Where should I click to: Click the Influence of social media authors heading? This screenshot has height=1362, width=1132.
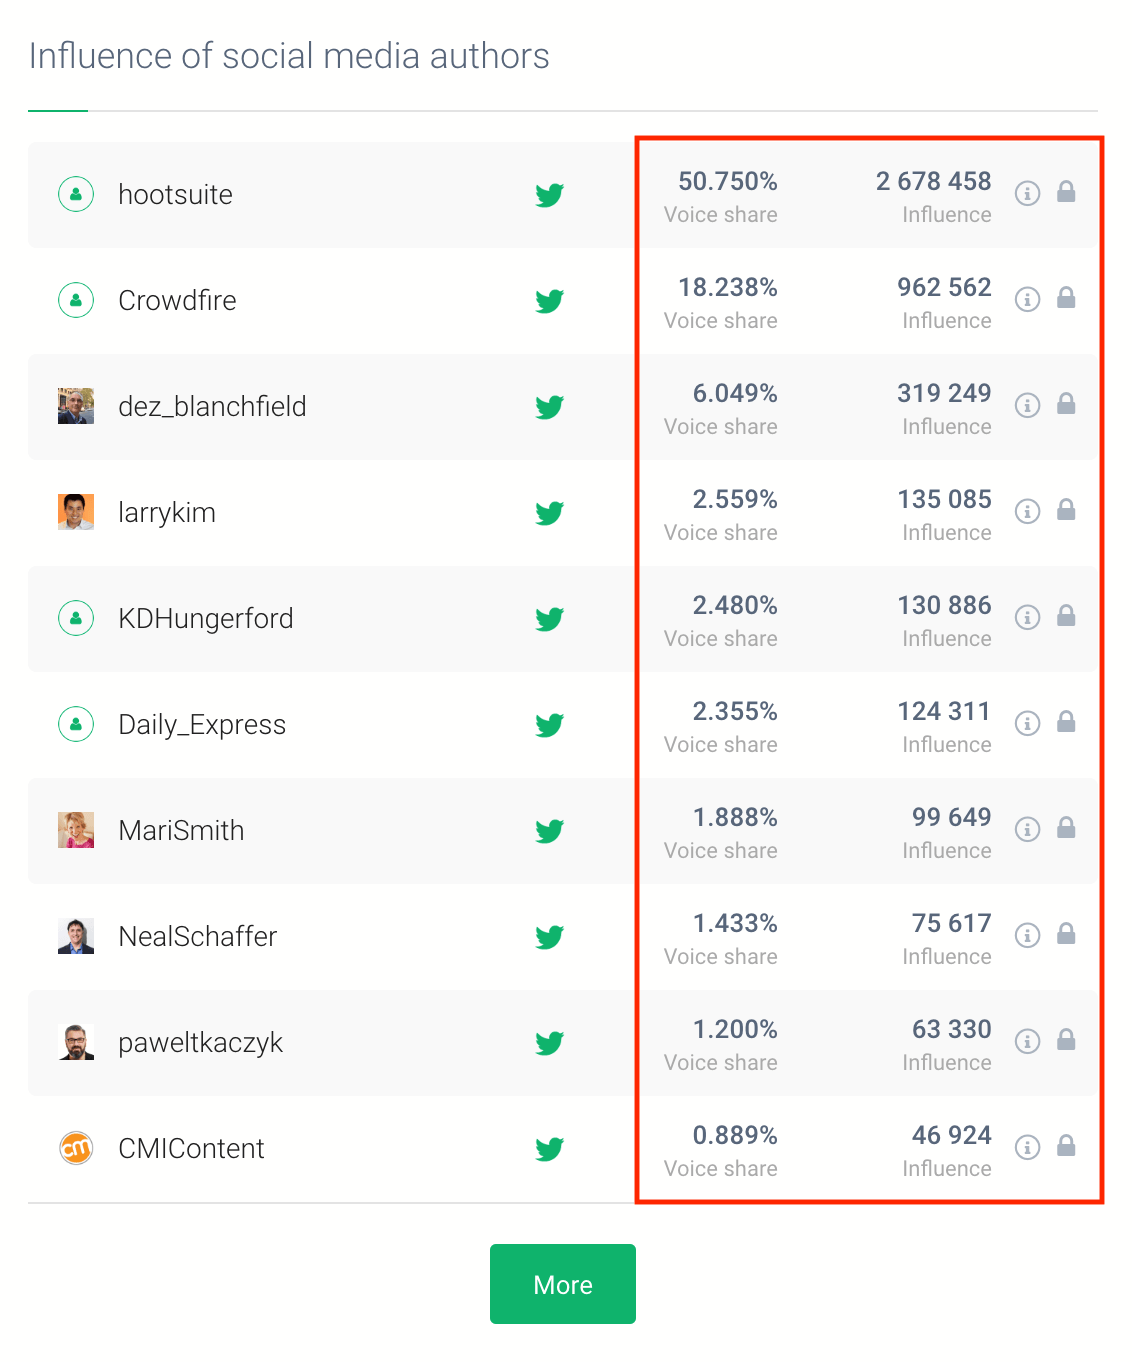point(290,57)
